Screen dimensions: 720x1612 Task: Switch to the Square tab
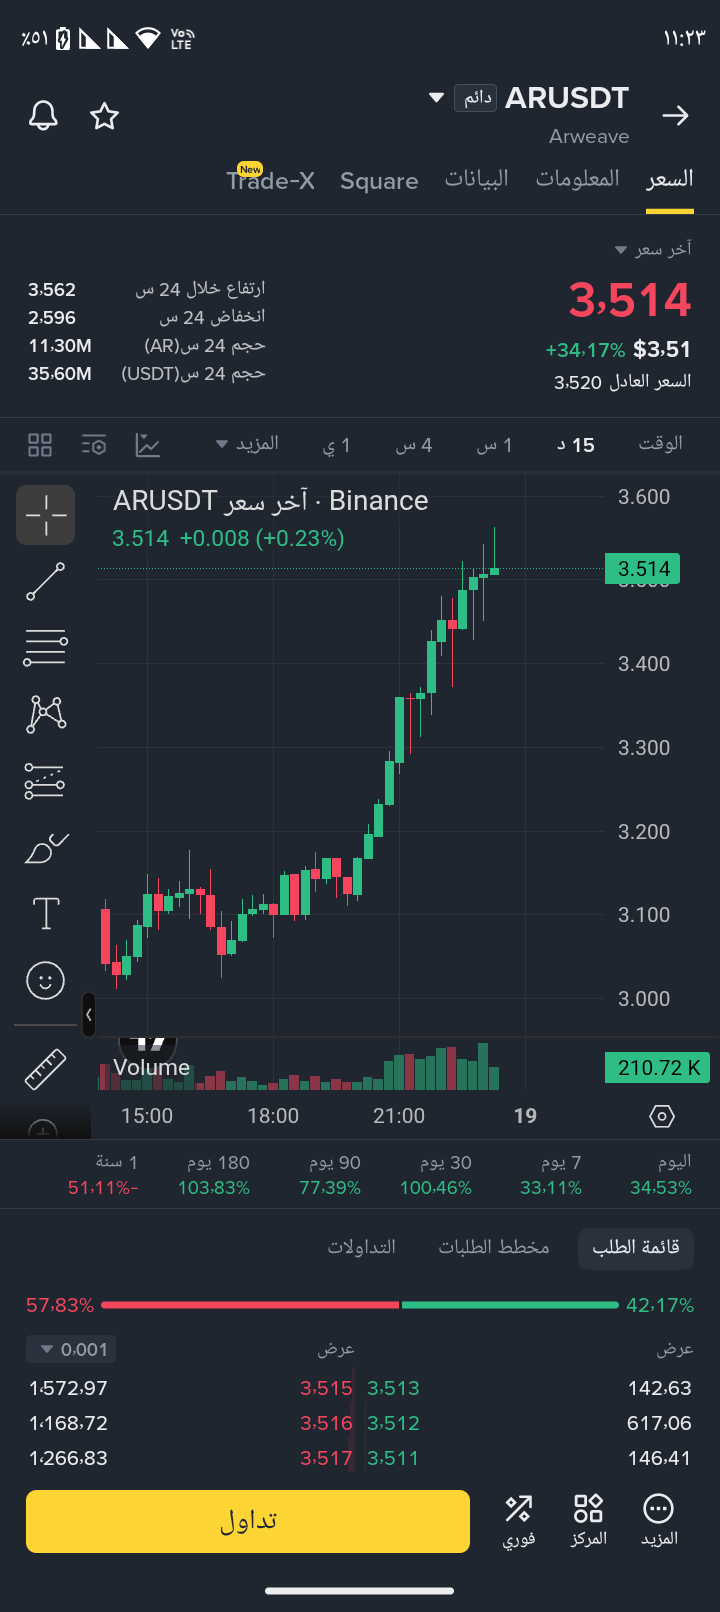click(x=379, y=181)
